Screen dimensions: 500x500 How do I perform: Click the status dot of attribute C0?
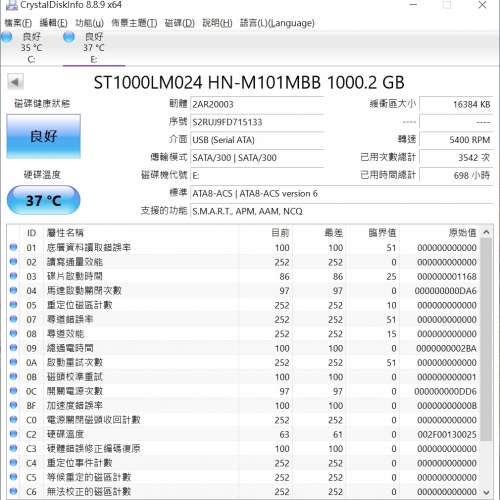13,419
